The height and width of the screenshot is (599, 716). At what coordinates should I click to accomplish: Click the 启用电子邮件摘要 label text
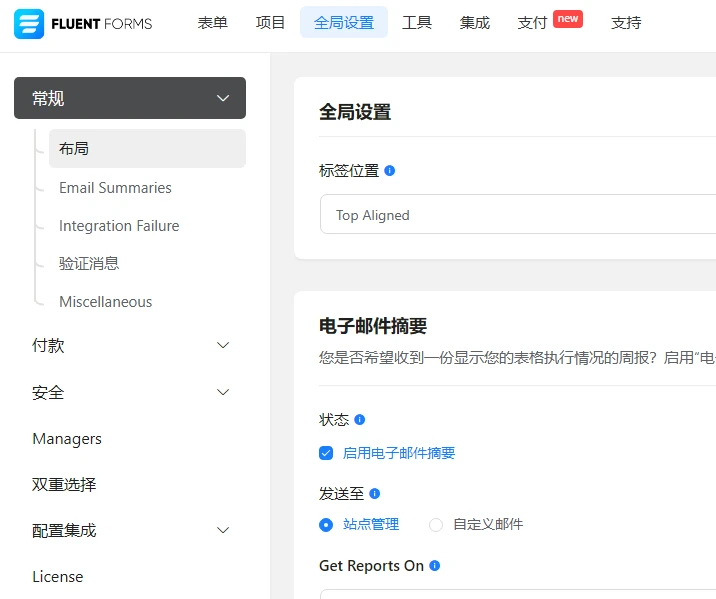(x=399, y=453)
